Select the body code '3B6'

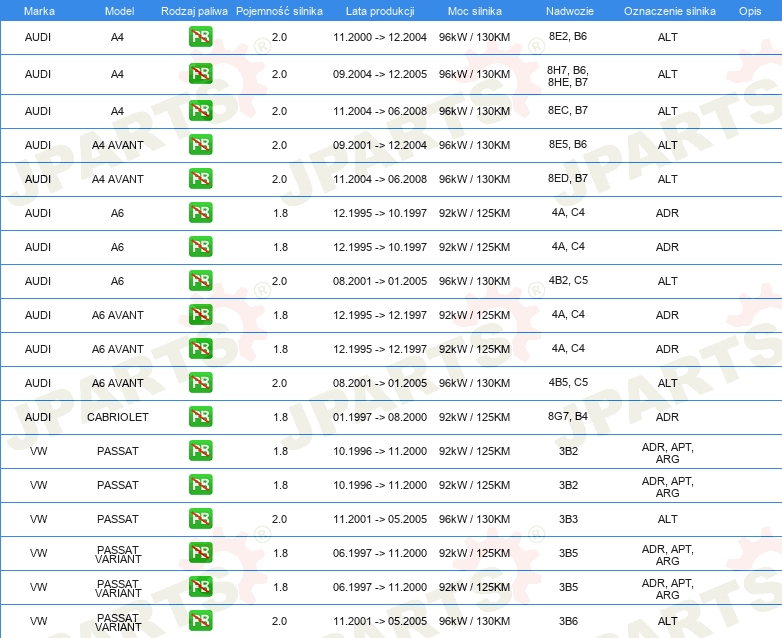click(x=568, y=621)
